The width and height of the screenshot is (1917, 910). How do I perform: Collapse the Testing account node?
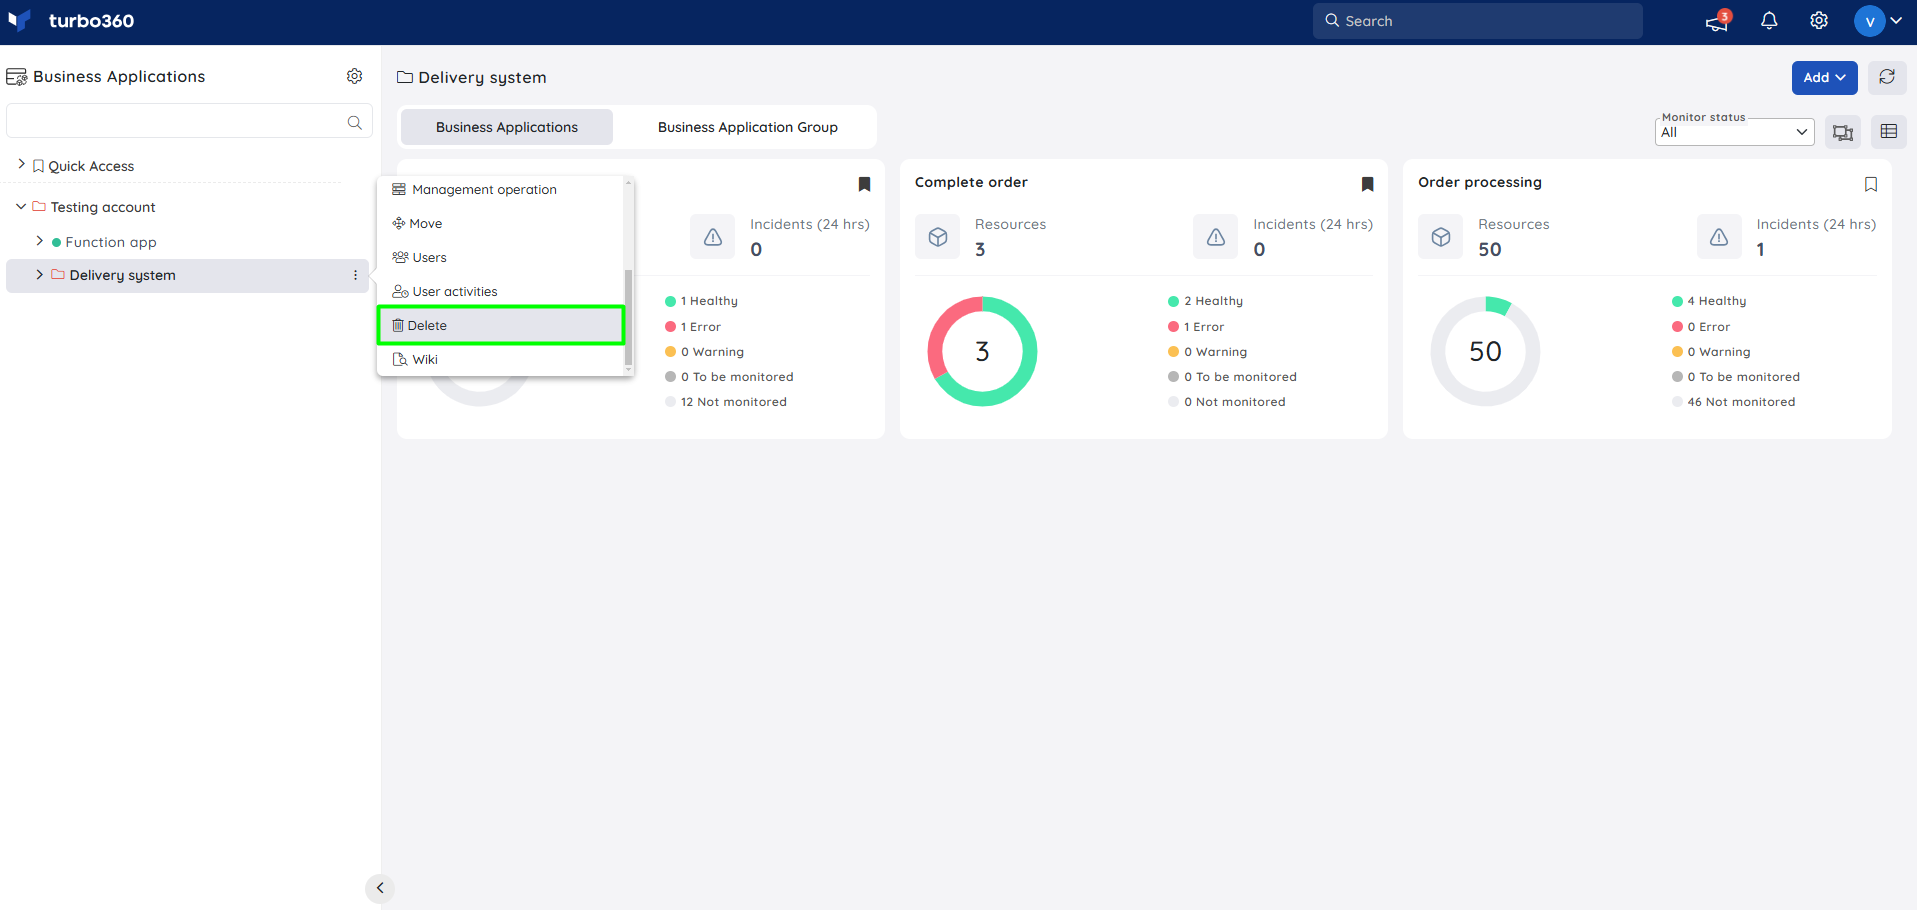click(21, 206)
